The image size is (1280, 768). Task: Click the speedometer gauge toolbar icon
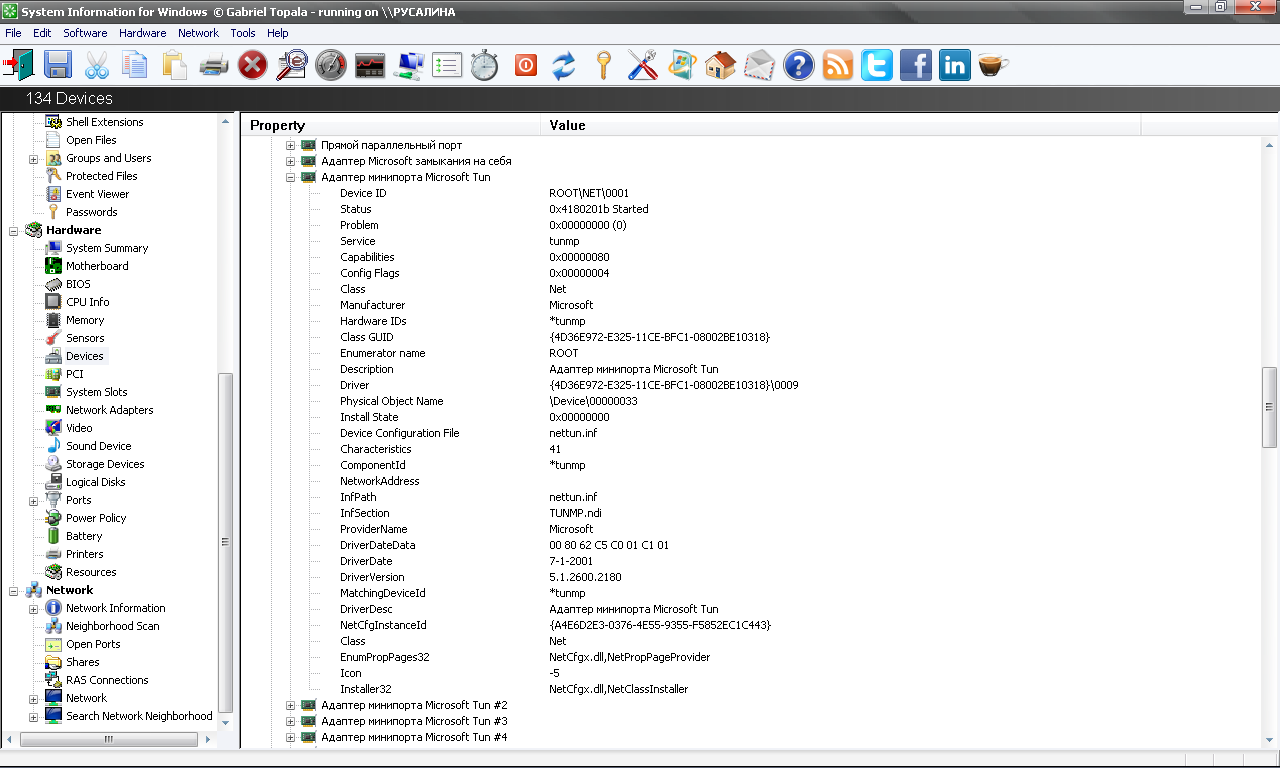(x=331, y=66)
